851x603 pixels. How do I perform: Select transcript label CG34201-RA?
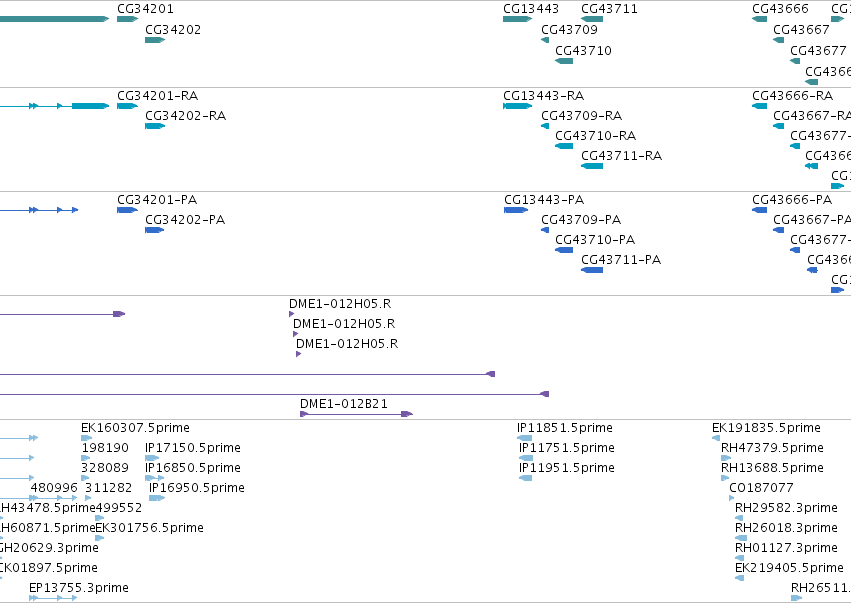pyautogui.click(x=158, y=96)
